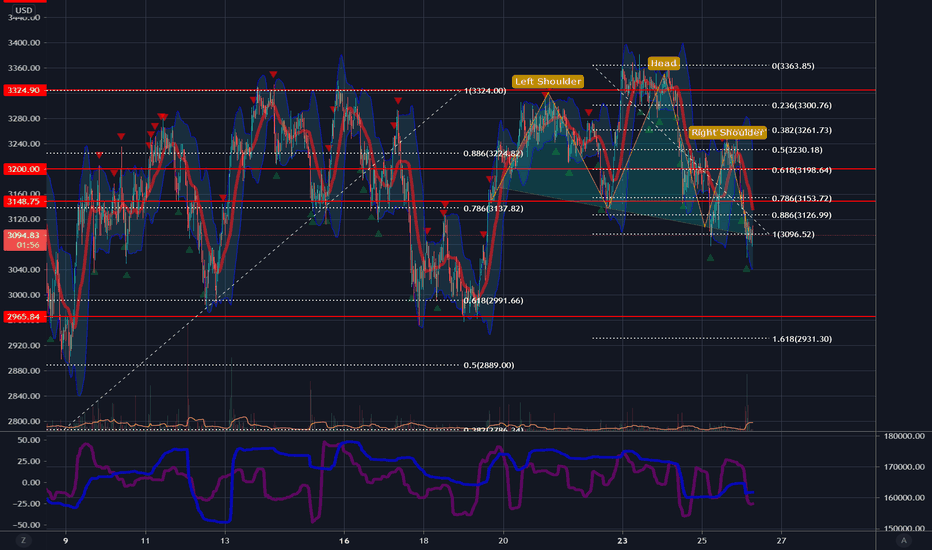Click the 3400.00 price scale value
932x550 pixels.
tap(24, 43)
